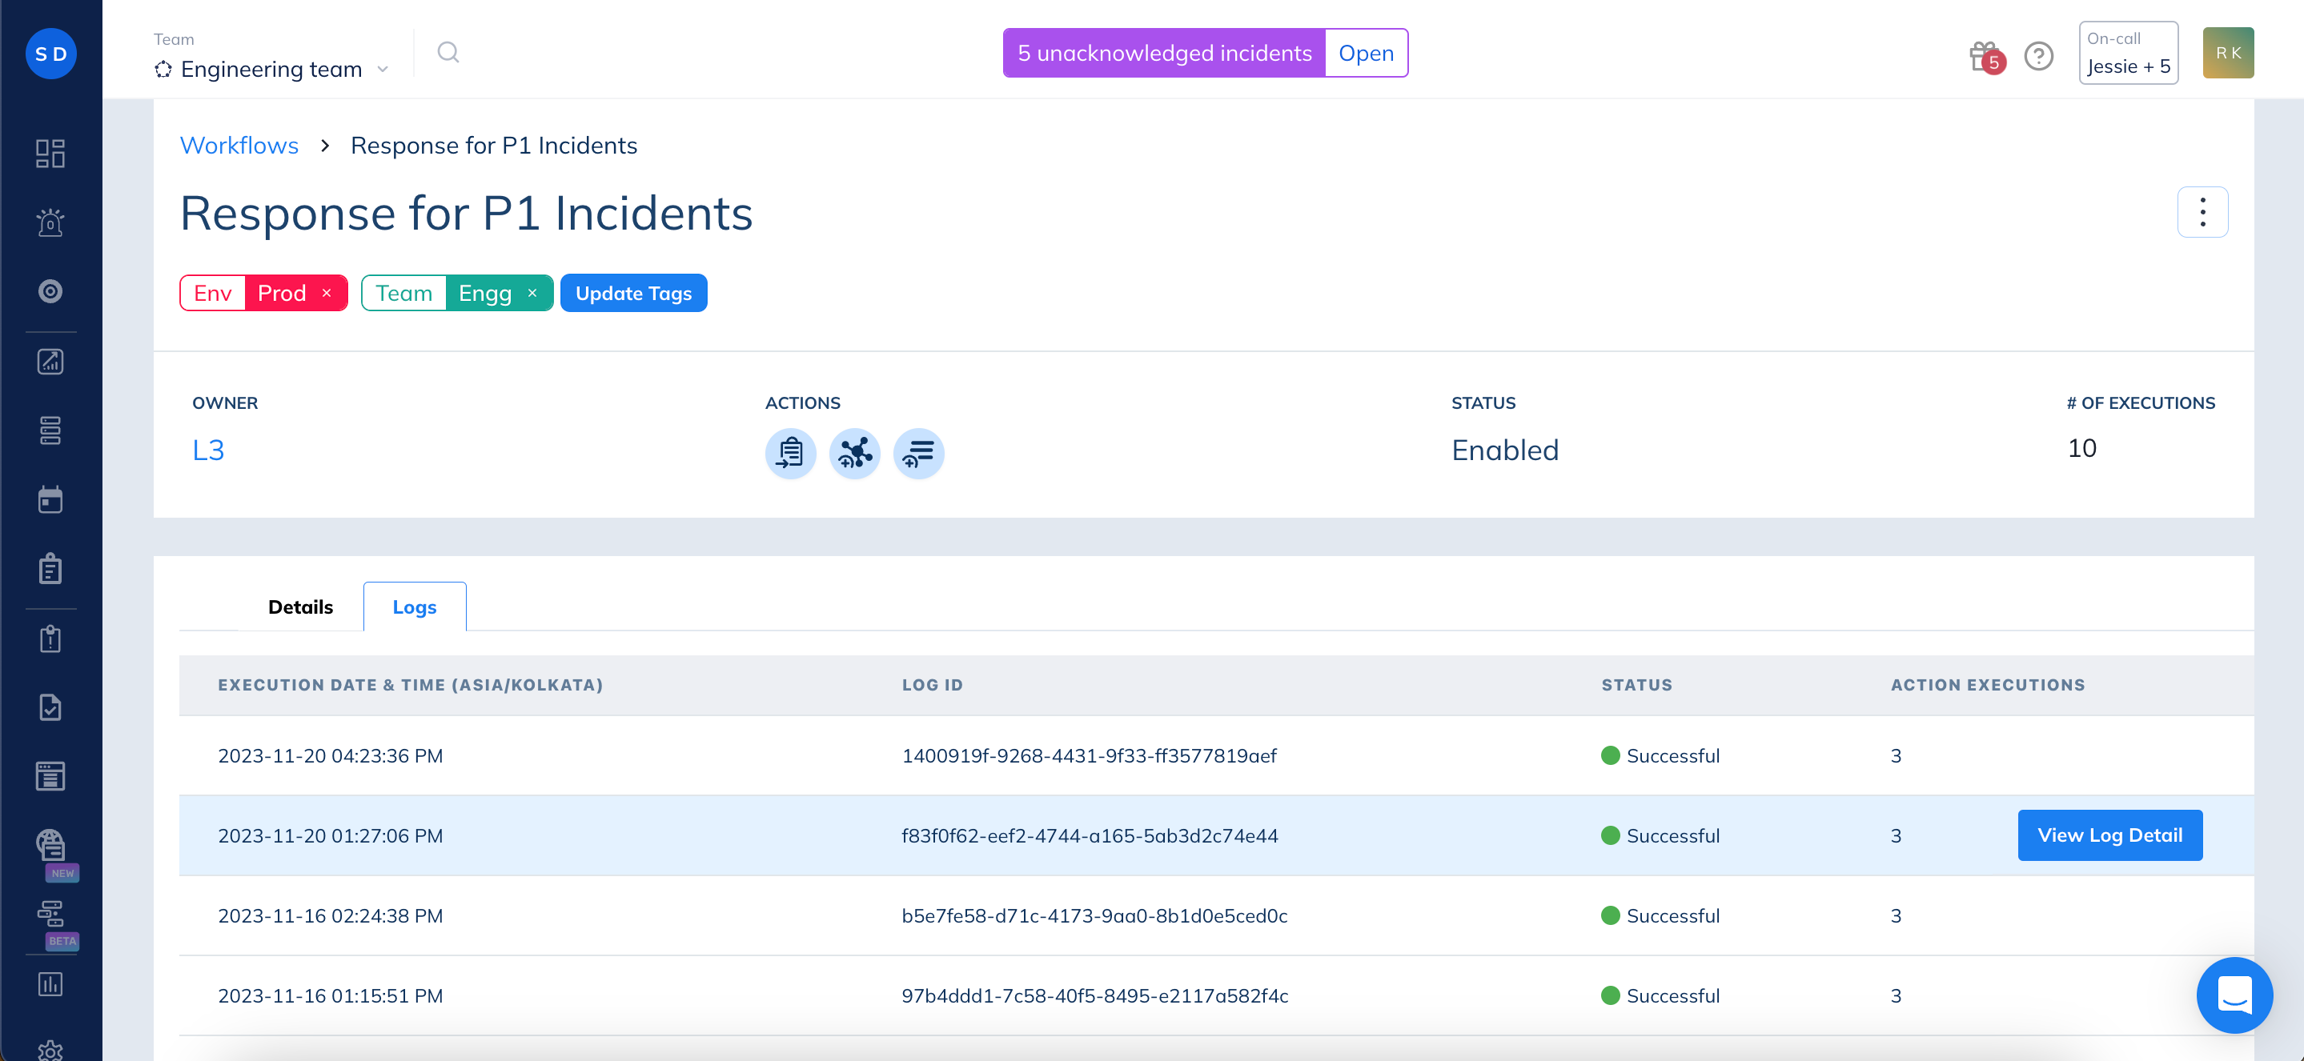Click the Log ID column header
This screenshot has width=2304, height=1061.
click(x=932, y=685)
